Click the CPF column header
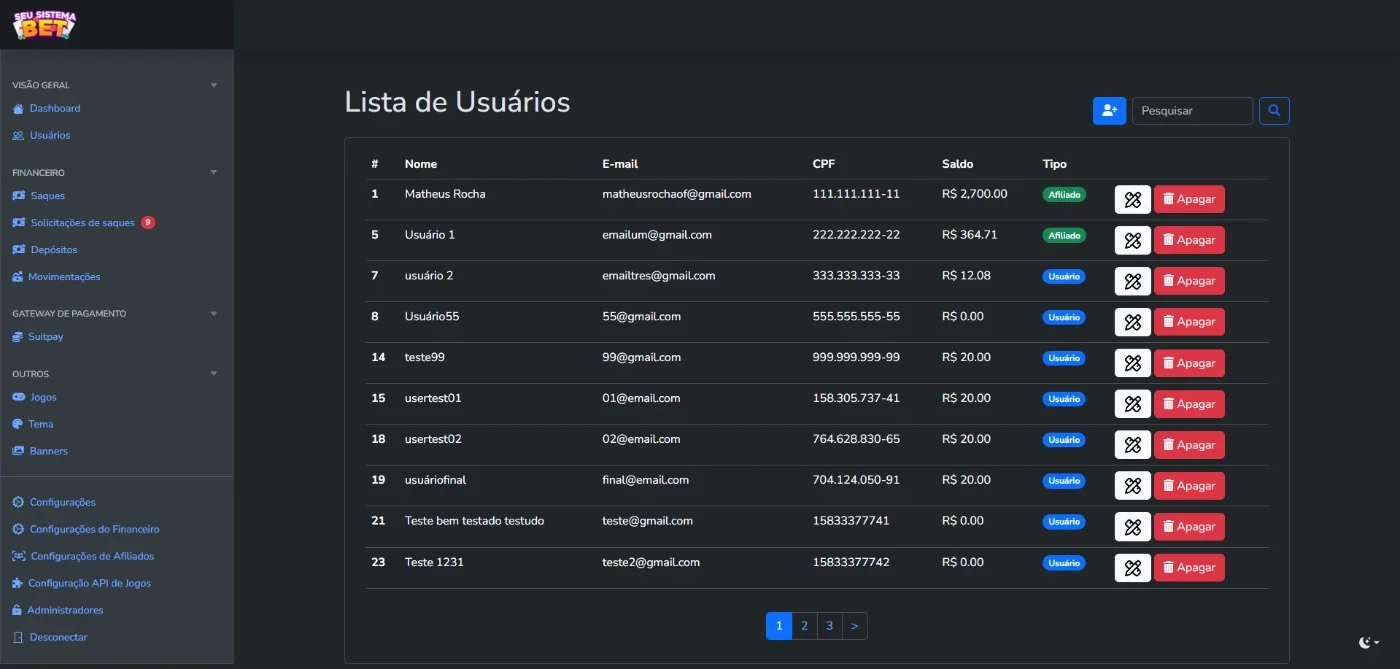Screen dimensions: 1400x669 tap(825, 164)
